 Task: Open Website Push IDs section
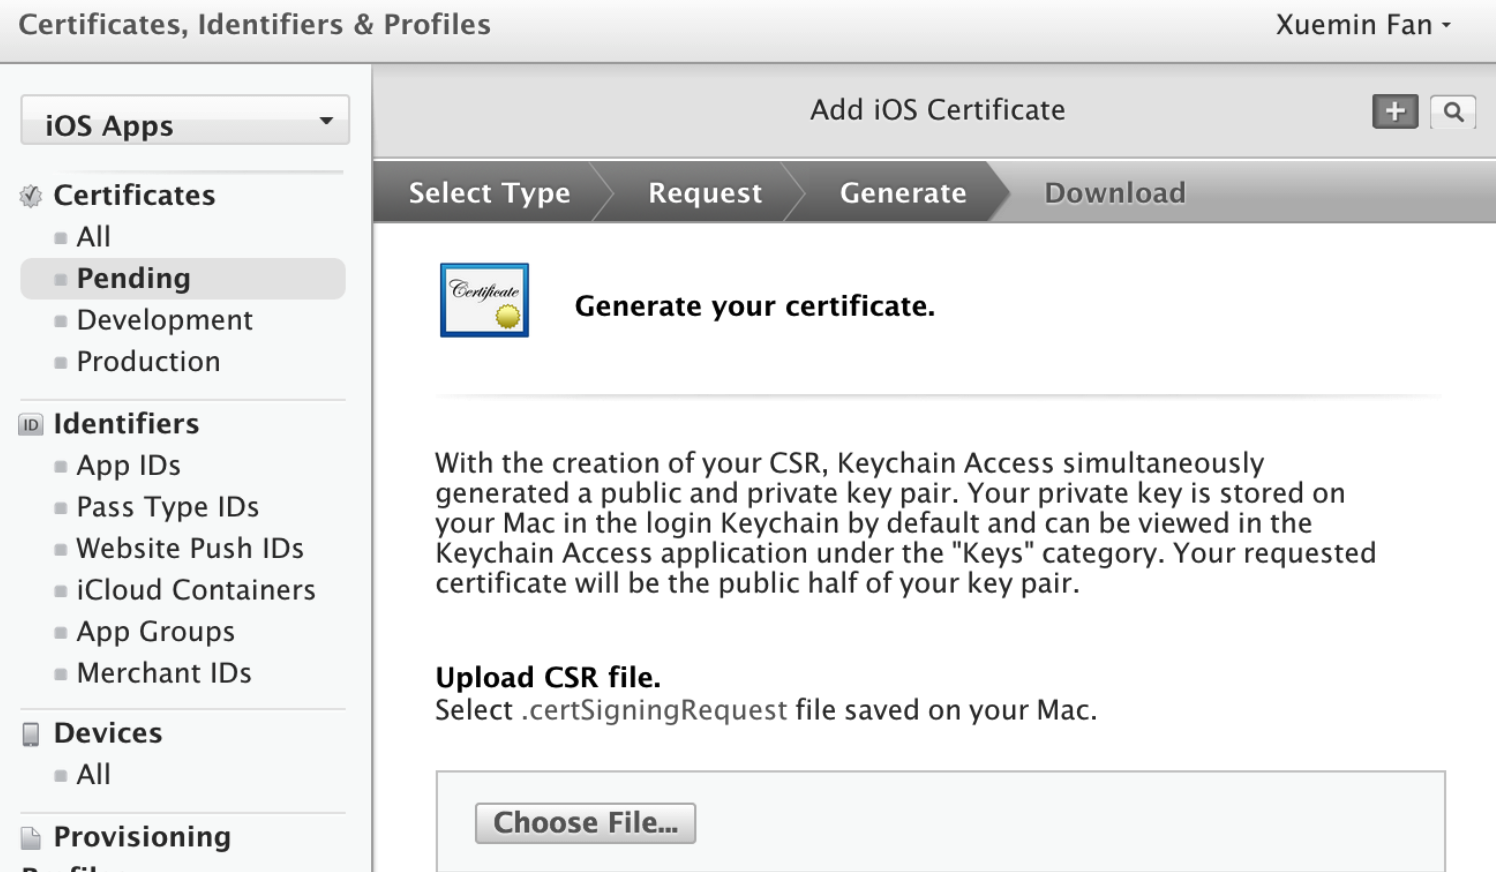pyautogui.click(x=190, y=549)
